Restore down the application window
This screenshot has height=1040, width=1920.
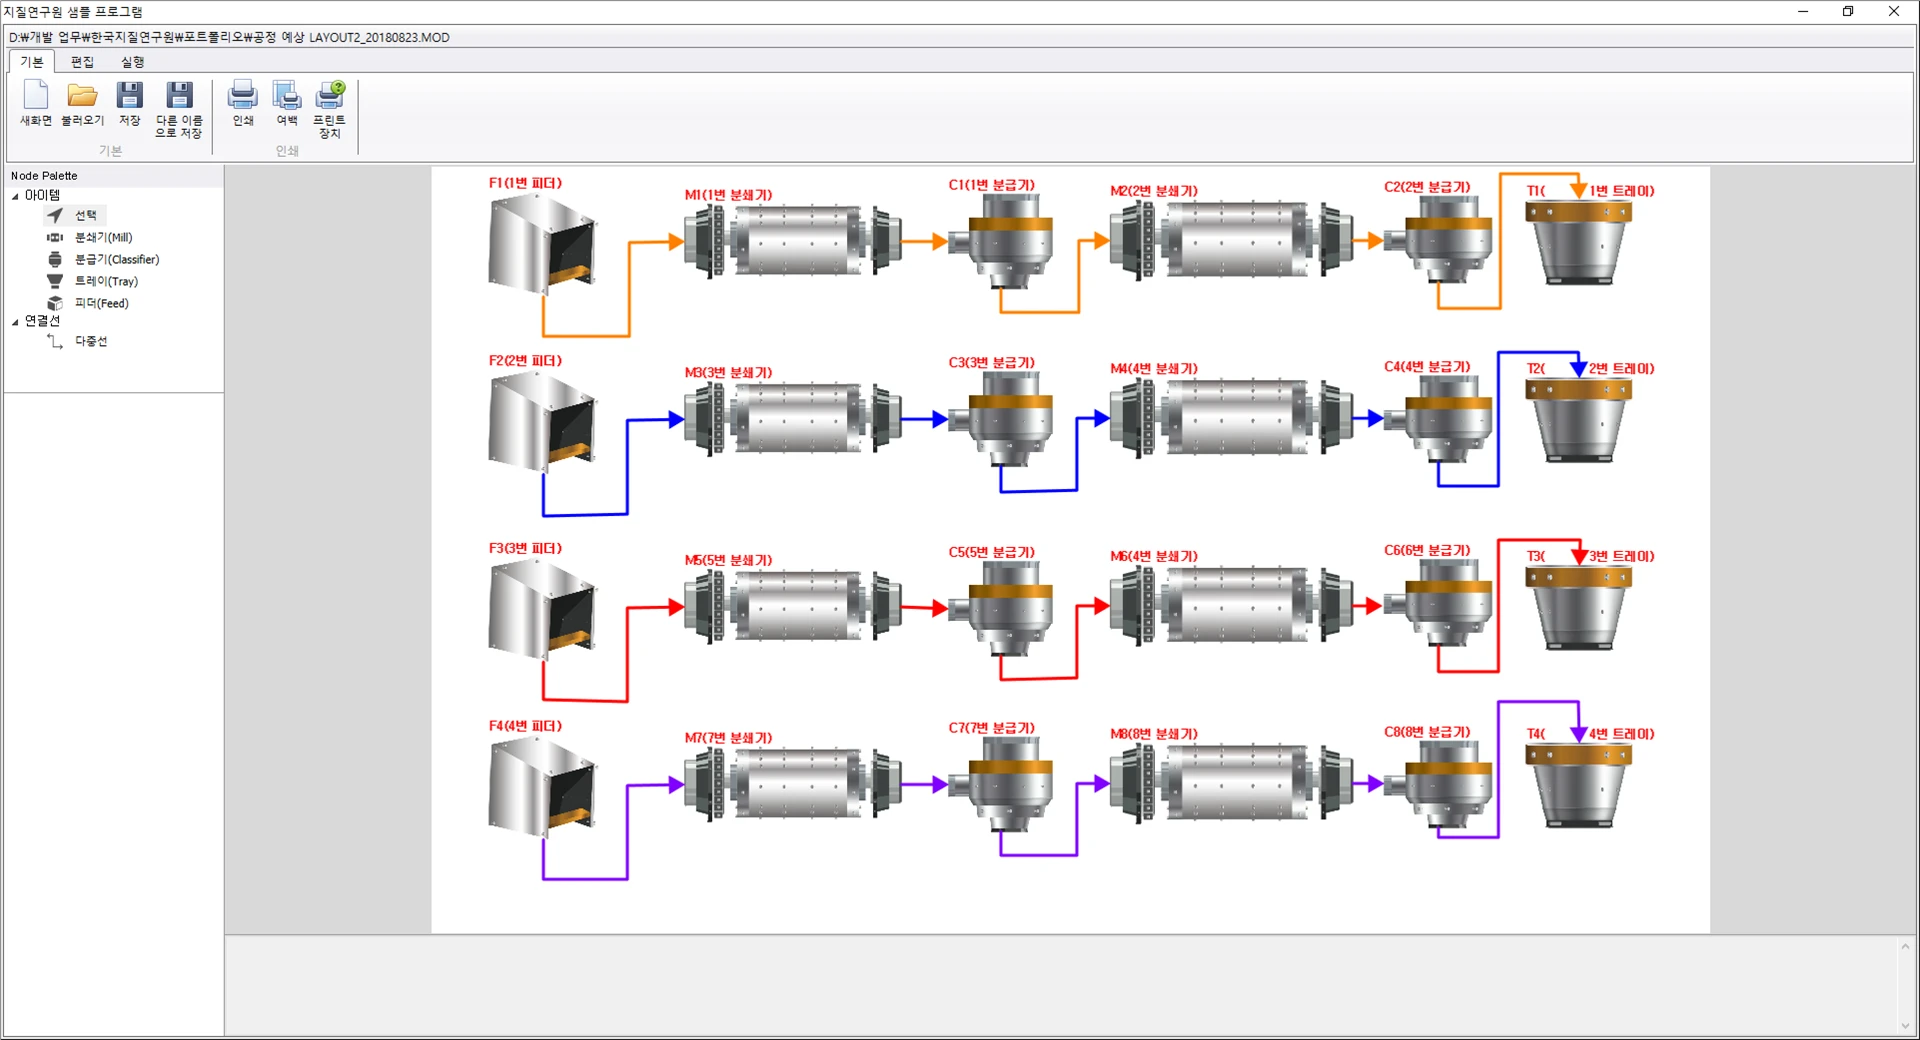coord(1848,12)
